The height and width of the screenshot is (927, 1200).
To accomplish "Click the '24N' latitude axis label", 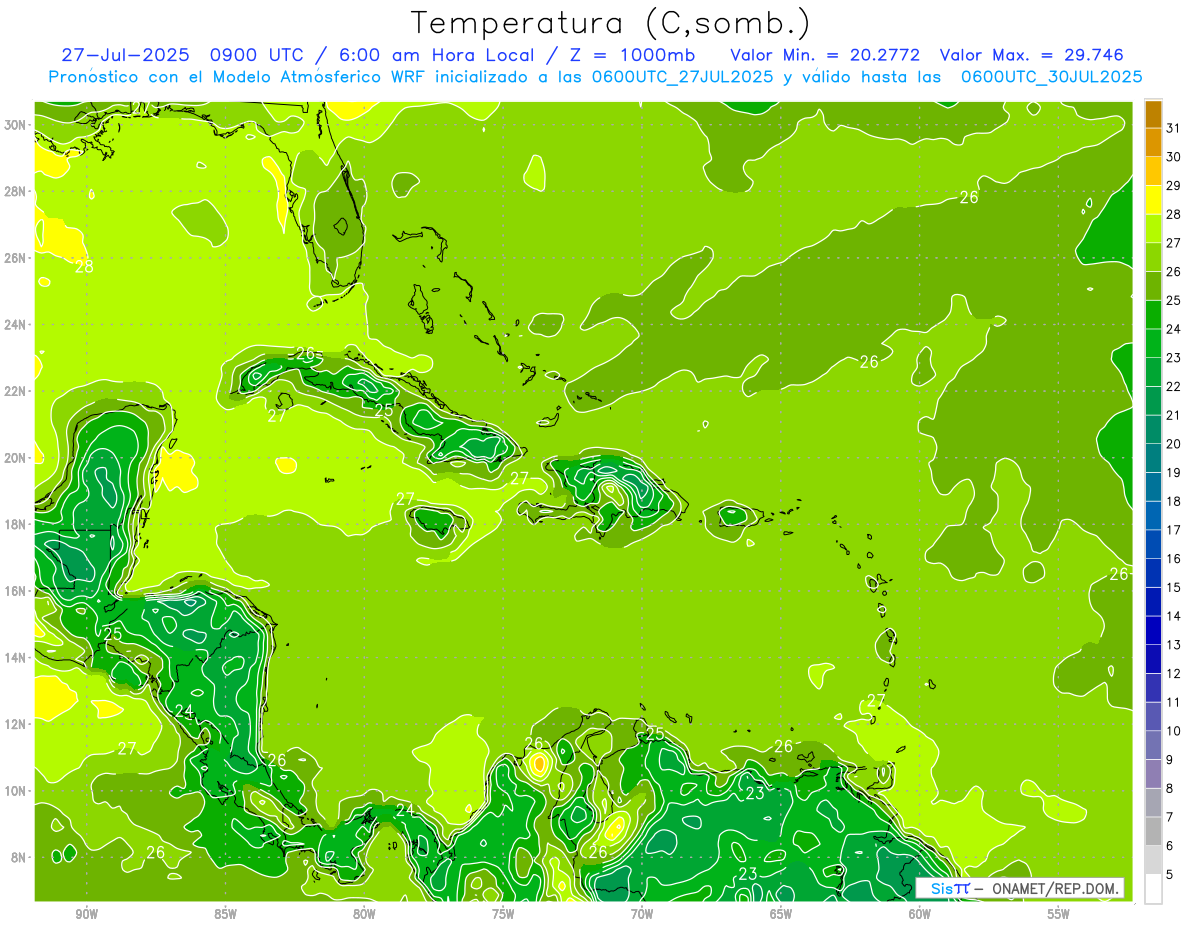I will point(17,325).
